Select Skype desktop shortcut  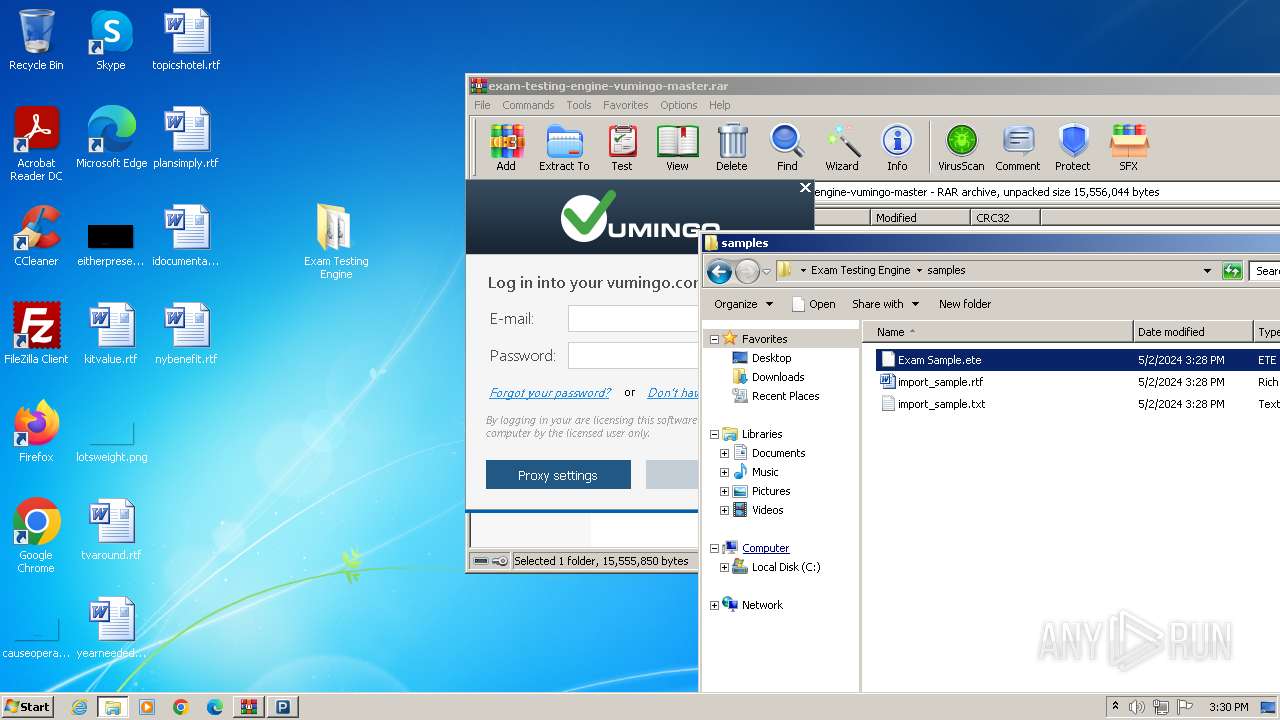[111, 40]
